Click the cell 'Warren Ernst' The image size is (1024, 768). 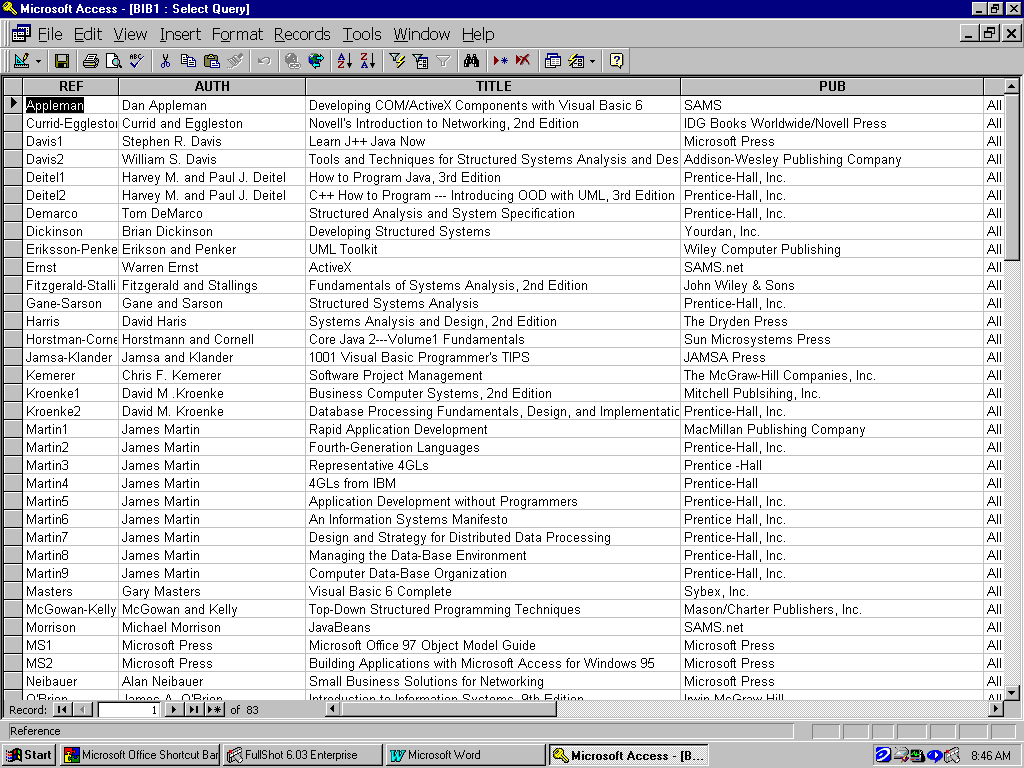212,267
